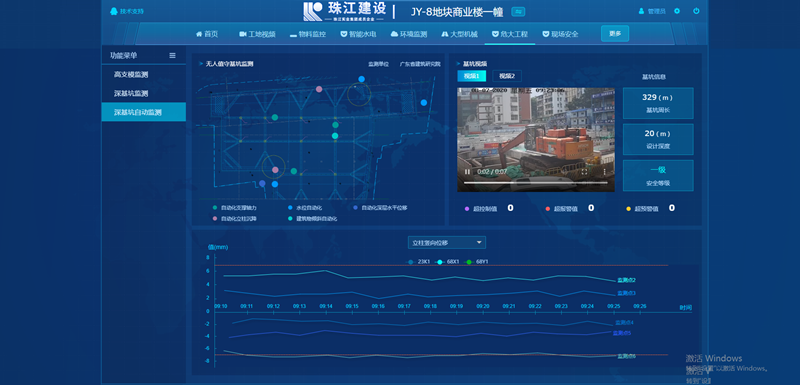This screenshot has height=385, width=800.
Task: Click the purple 超控制值 indicator dot
Action: (467, 209)
